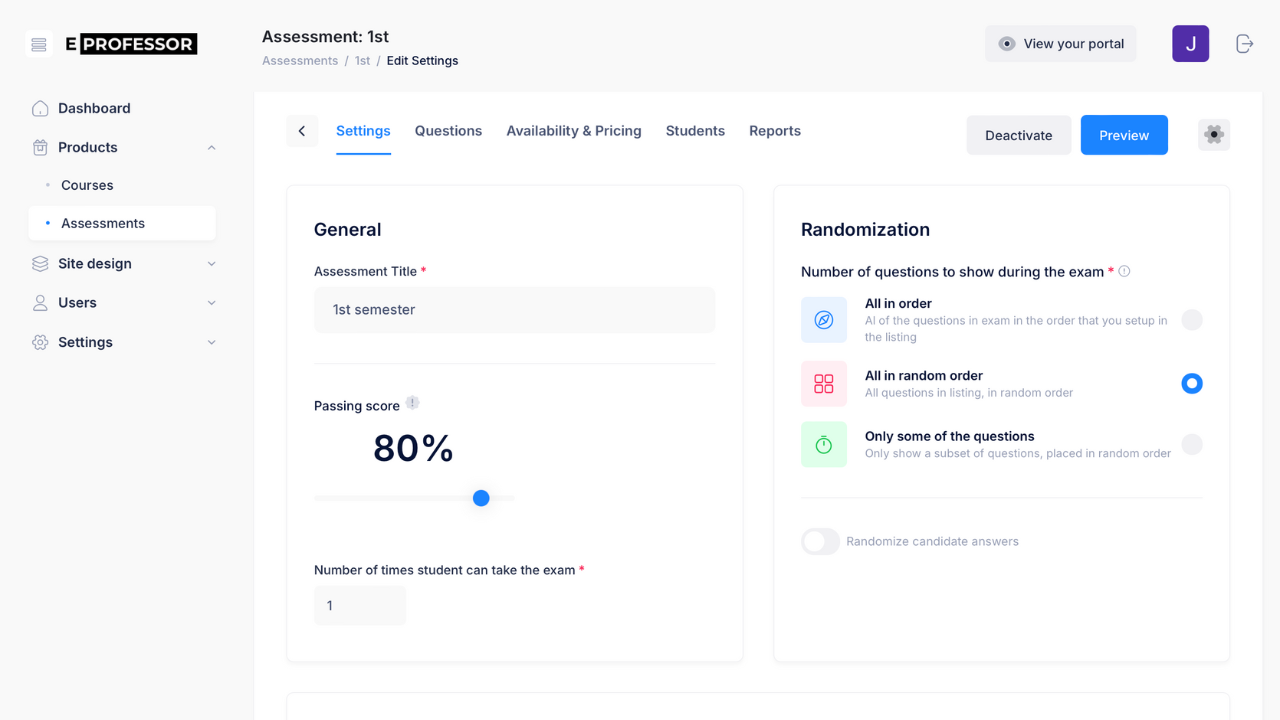The height and width of the screenshot is (720, 1280).
Task: Expand the Users sidebar menu
Action: tap(211, 303)
